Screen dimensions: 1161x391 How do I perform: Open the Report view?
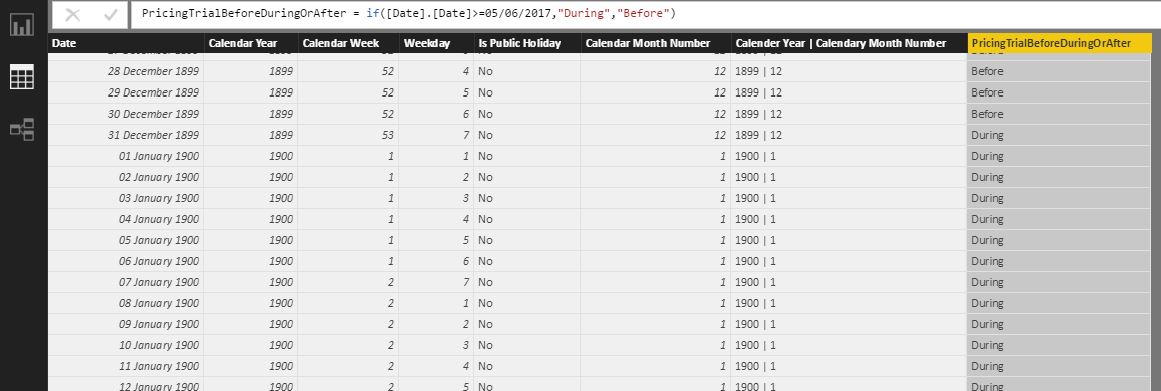[x=21, y=24]
